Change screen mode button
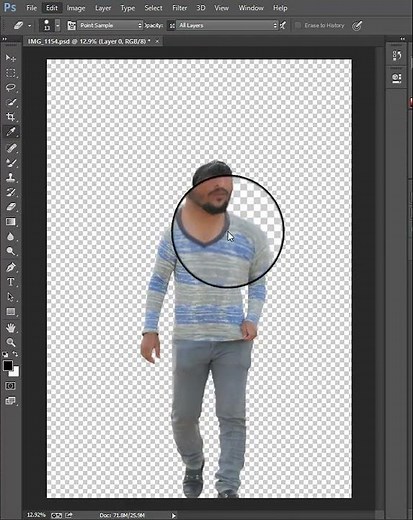Screen dimensions: 413x520 tap(10, 400)
